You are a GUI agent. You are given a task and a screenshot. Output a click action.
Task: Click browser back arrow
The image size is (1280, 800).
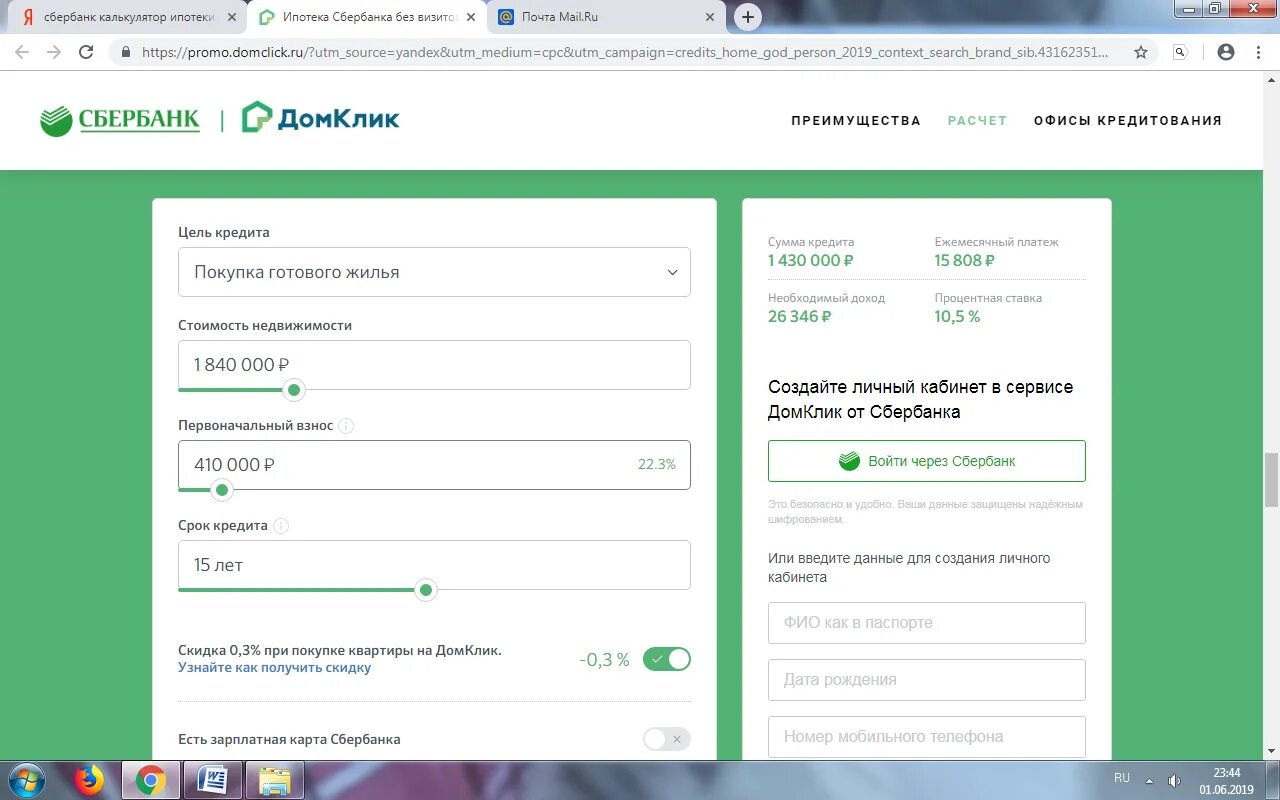pyautogui.click(x=22, y=52)
